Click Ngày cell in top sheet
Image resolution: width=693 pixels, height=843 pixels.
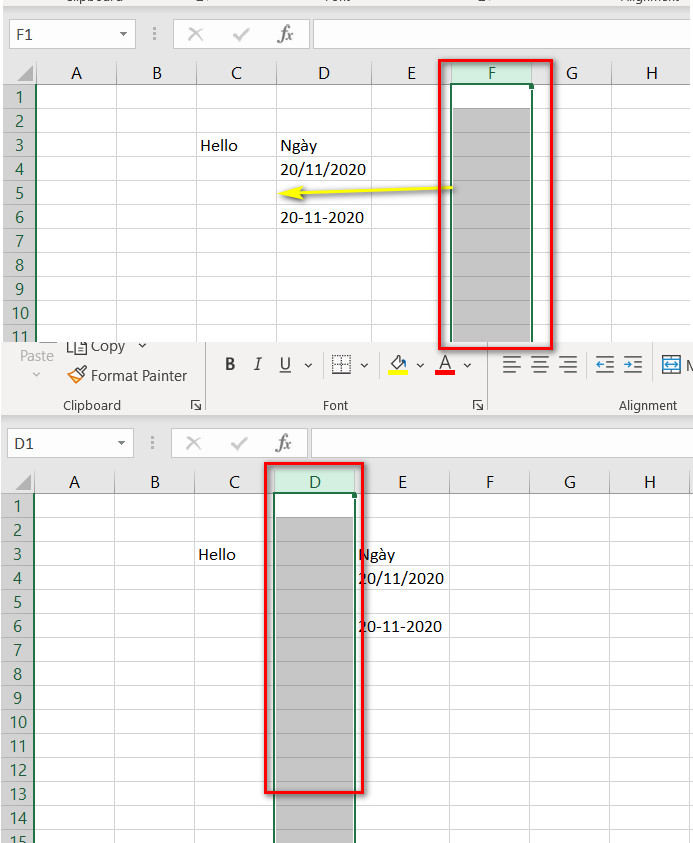click(324, 145)
